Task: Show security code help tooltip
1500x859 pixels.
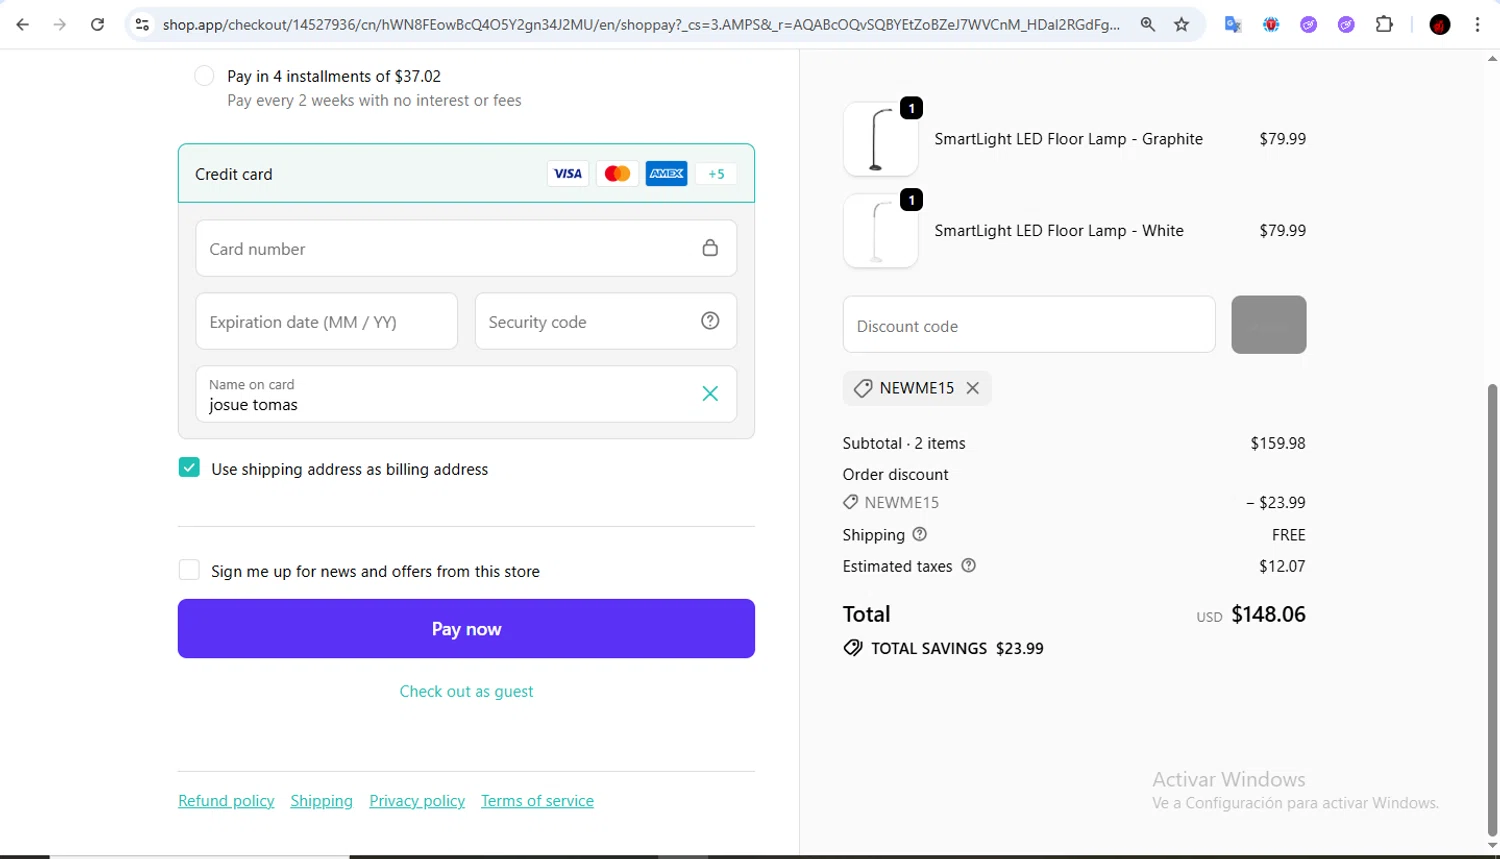Action: tap(710, 321)
